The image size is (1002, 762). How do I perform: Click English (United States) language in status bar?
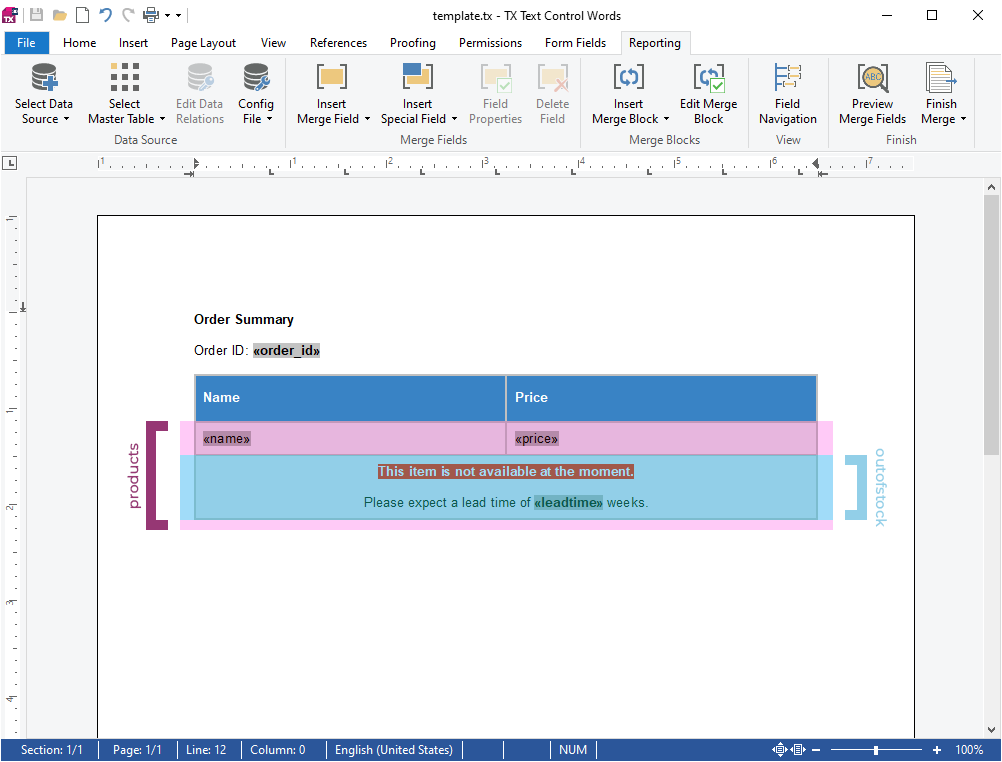pos(394,750)
